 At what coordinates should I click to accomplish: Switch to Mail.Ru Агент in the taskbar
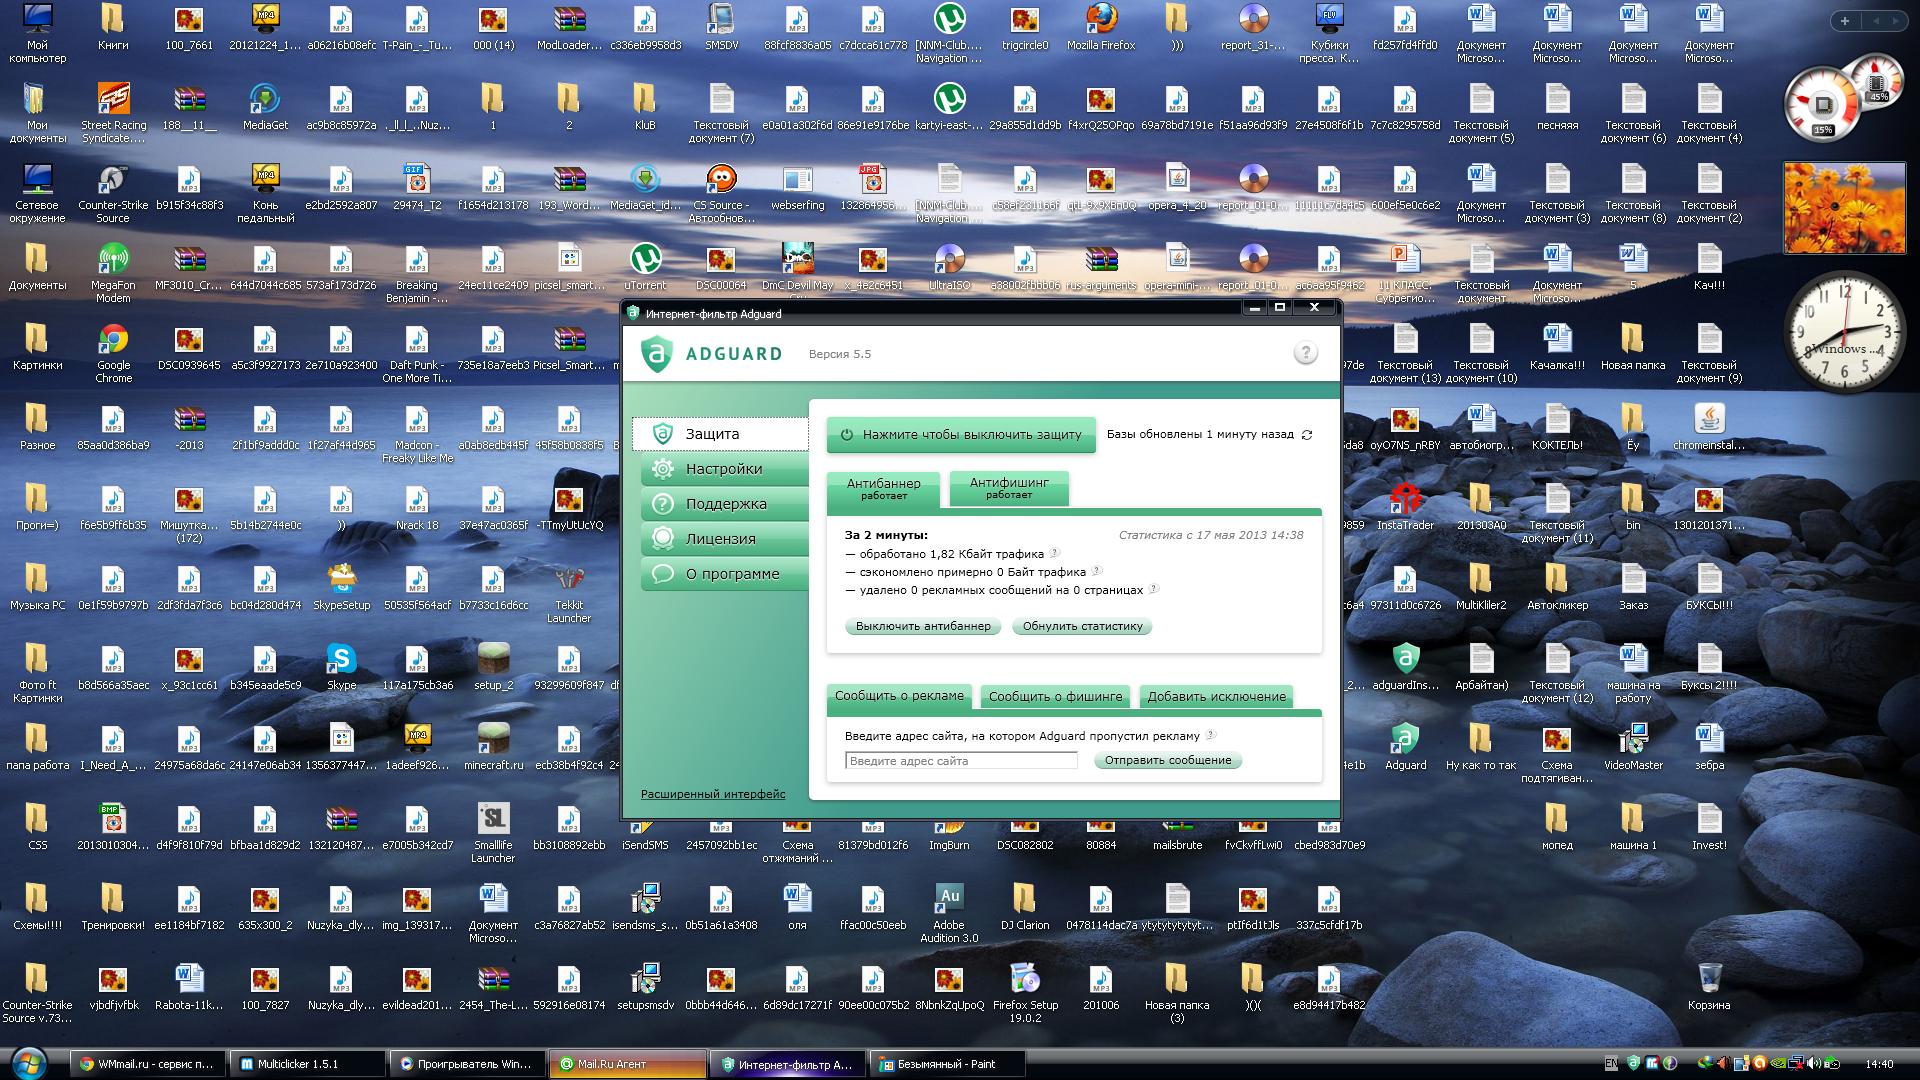coord(626,1064)
